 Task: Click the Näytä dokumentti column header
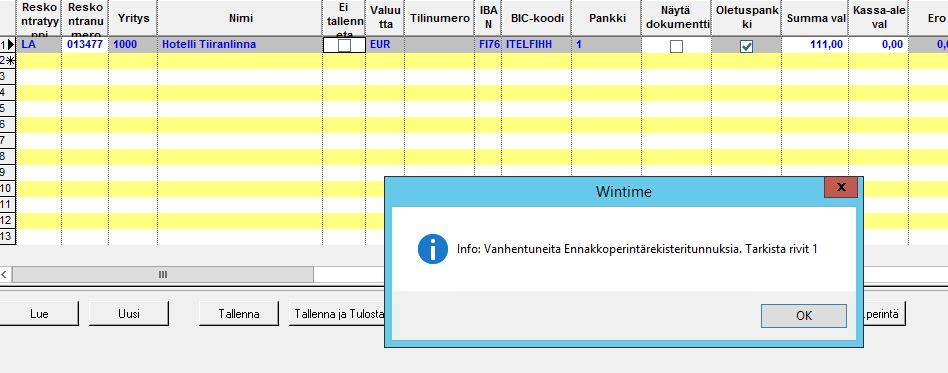pyautogui.click(x=677, y=18)
